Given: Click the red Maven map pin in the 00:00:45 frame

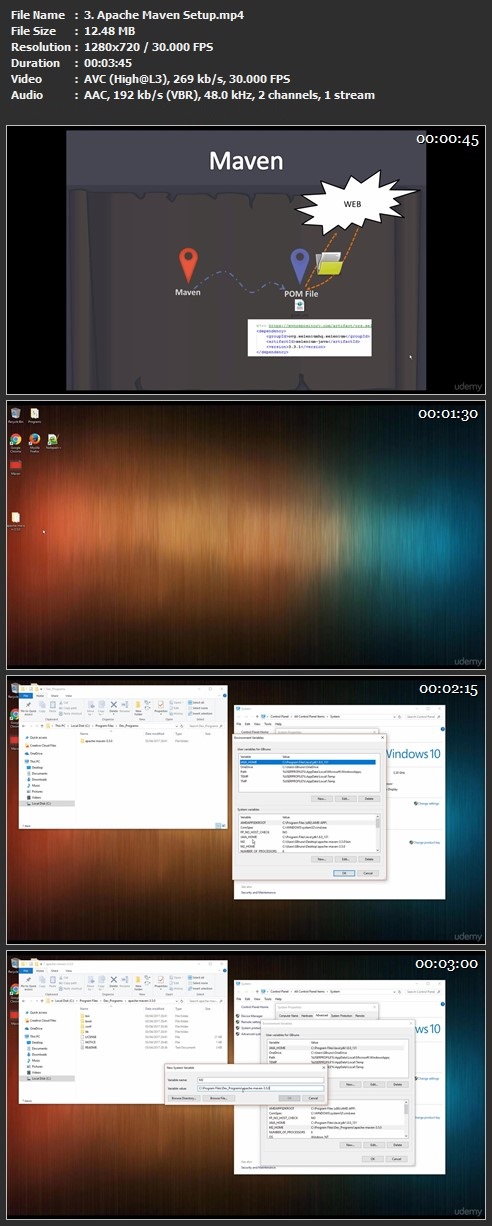Looking at the screenshot, I should click(x=188, y=264).
